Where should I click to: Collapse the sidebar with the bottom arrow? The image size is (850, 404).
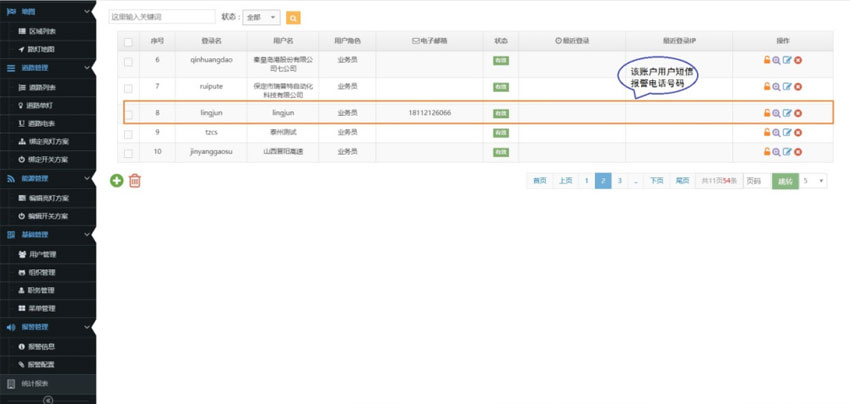coord(47,399)
